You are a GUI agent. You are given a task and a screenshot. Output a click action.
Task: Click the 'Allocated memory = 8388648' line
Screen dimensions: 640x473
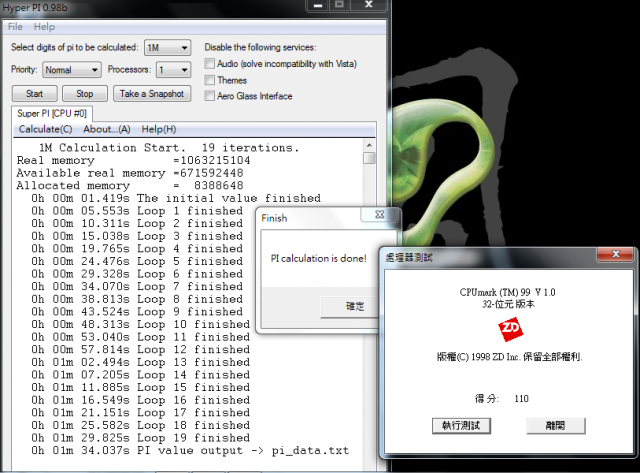click(130, 186)
